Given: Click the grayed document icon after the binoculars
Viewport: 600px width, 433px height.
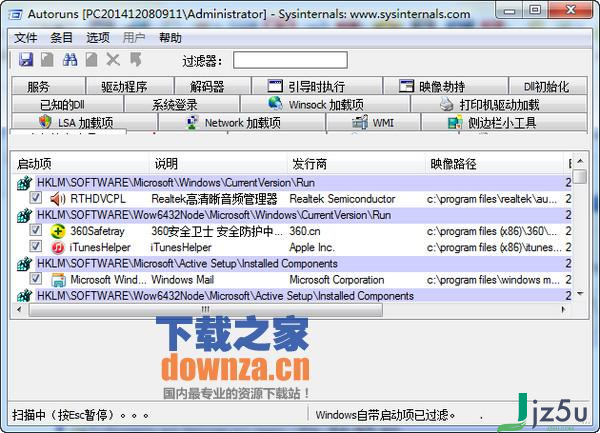Looking at the screenshot, I should (91, 60).
